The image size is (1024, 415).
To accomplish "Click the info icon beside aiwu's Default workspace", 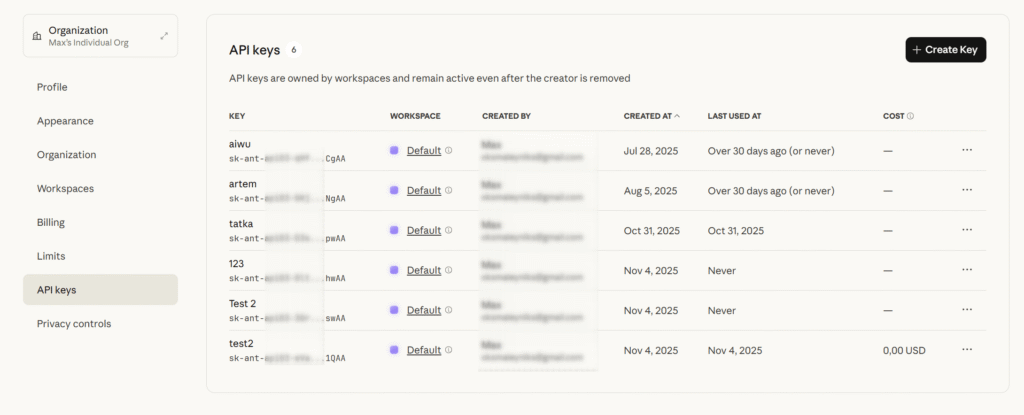I will pyautogui.click(x=448, y=151).
